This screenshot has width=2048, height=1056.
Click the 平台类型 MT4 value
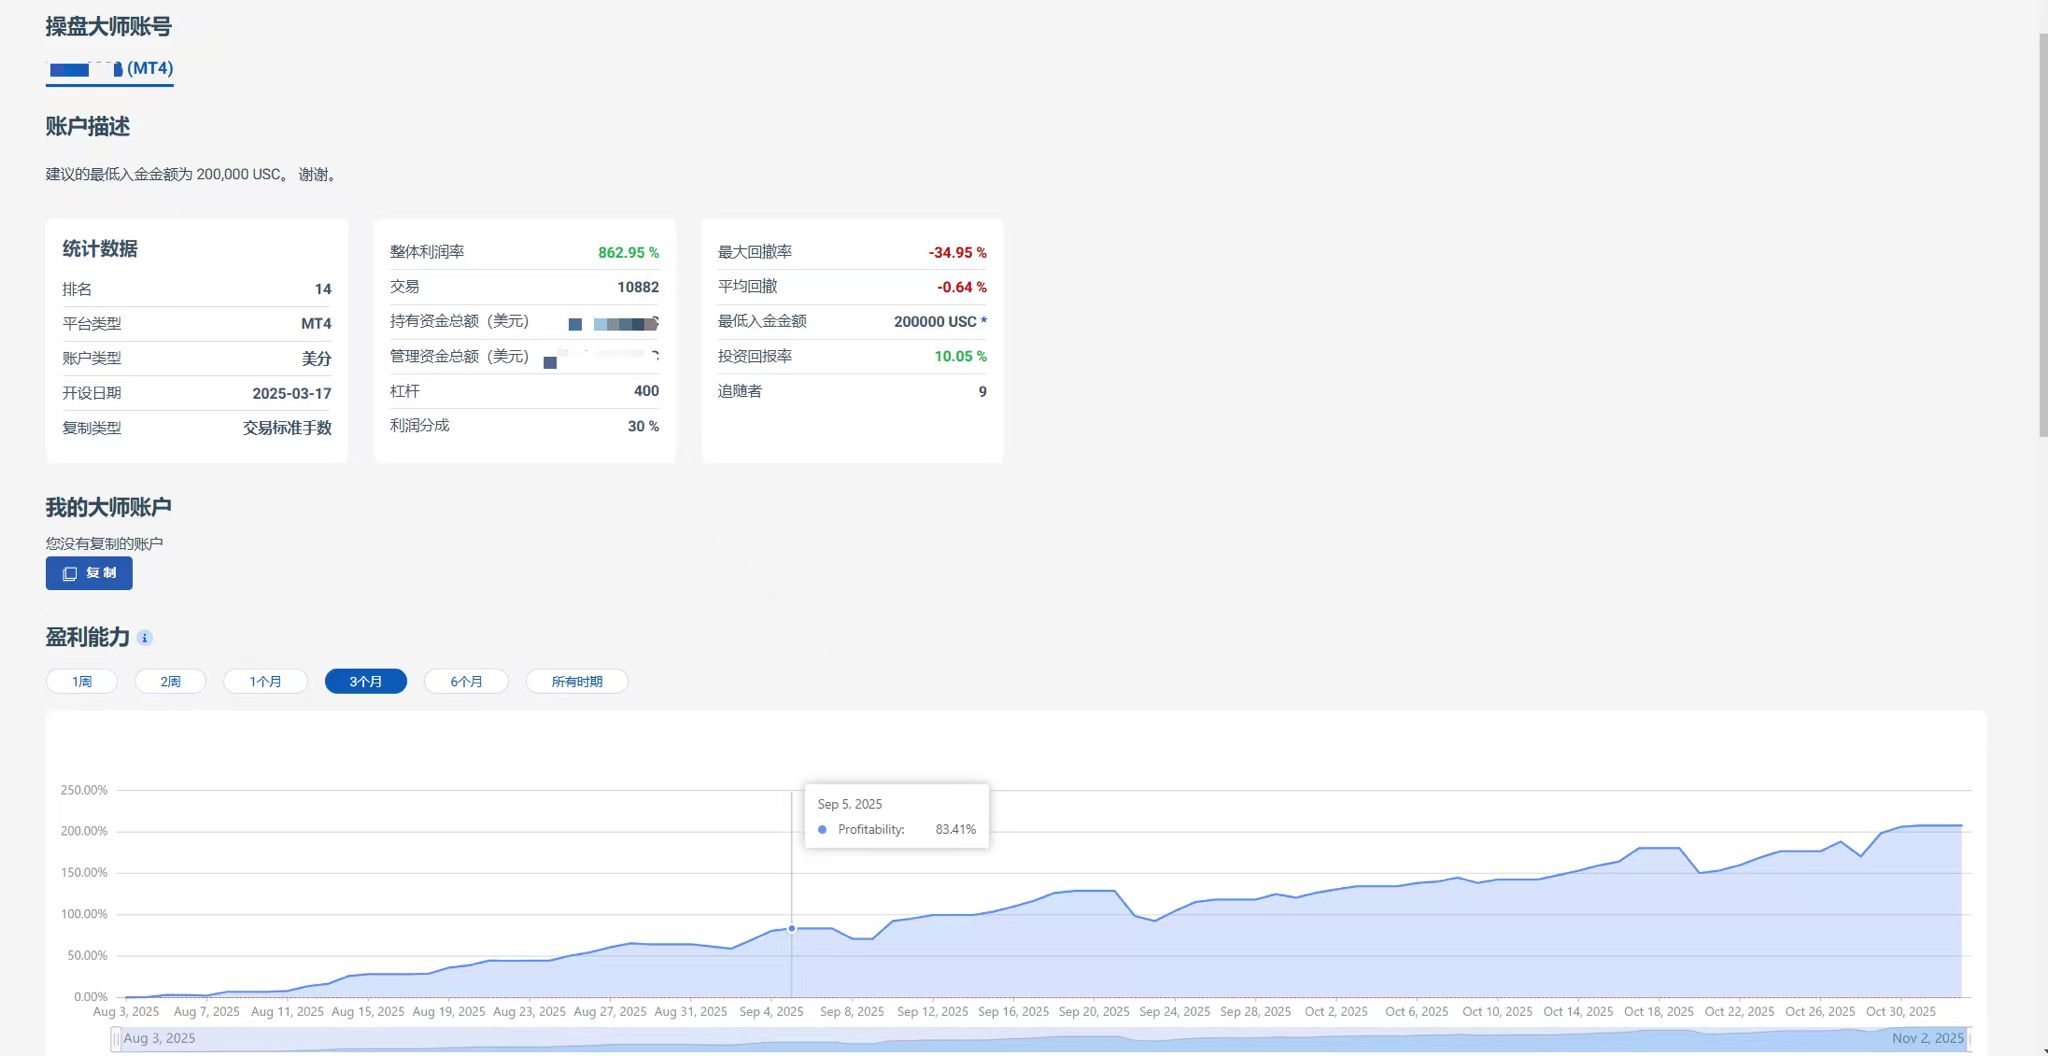(x=316, y=324)
